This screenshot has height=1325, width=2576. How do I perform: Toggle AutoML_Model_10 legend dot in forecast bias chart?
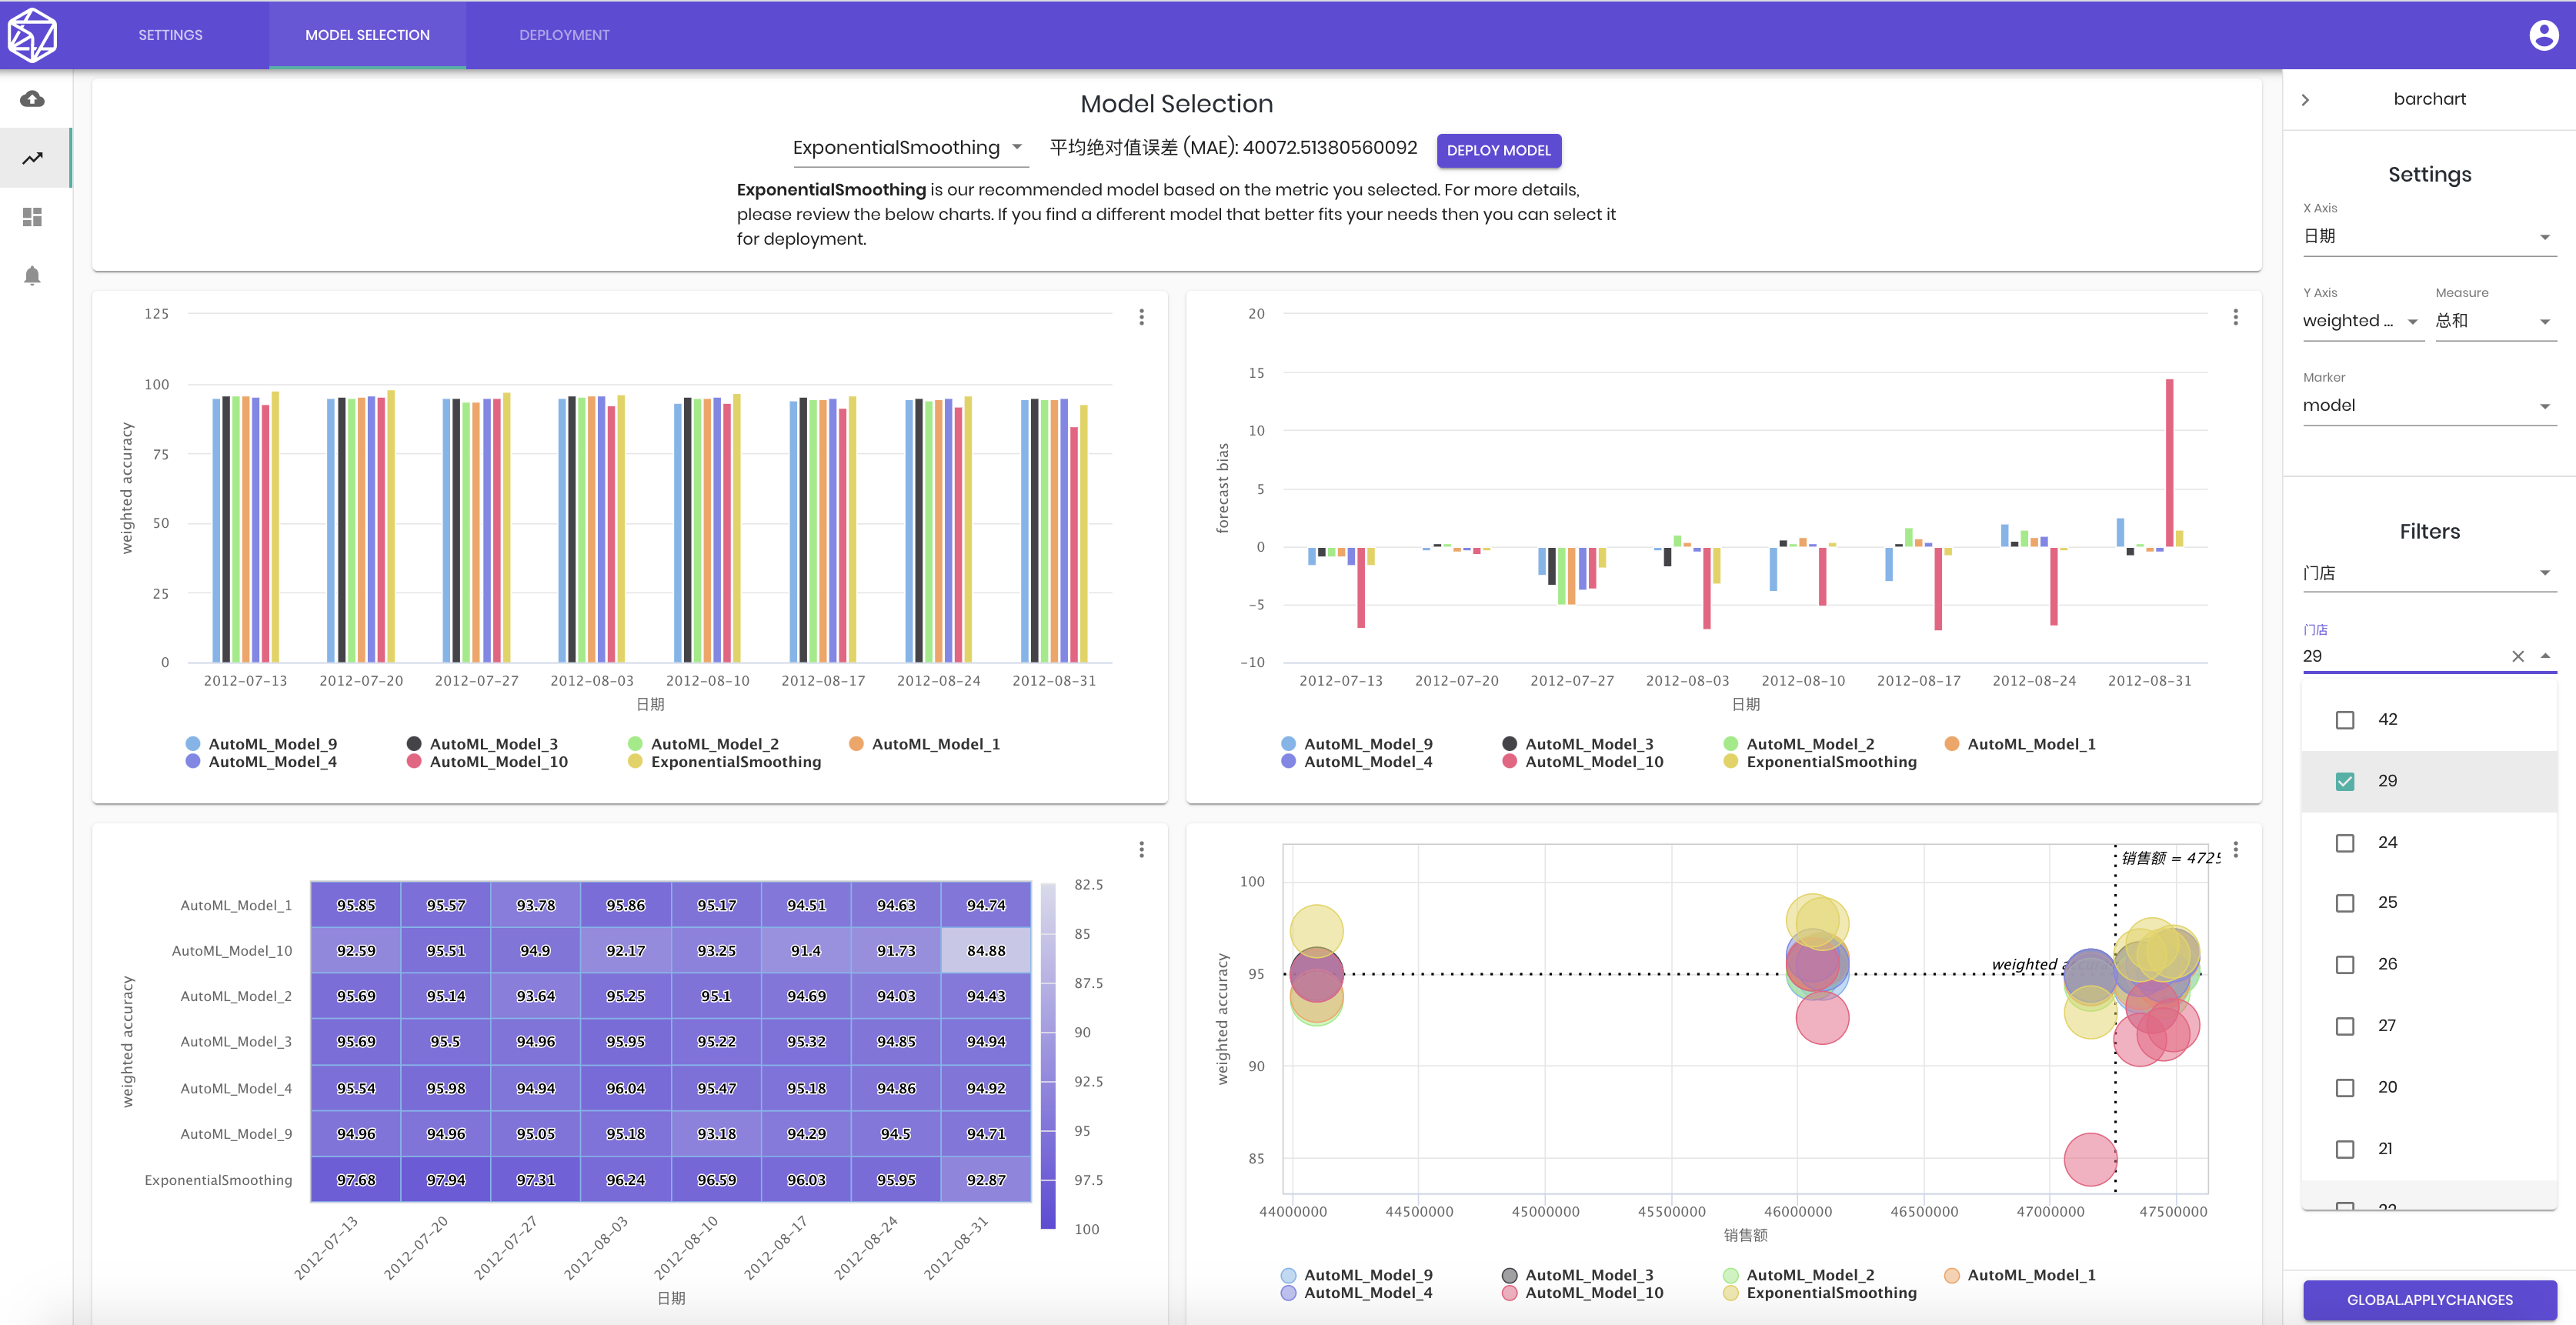1509,762
